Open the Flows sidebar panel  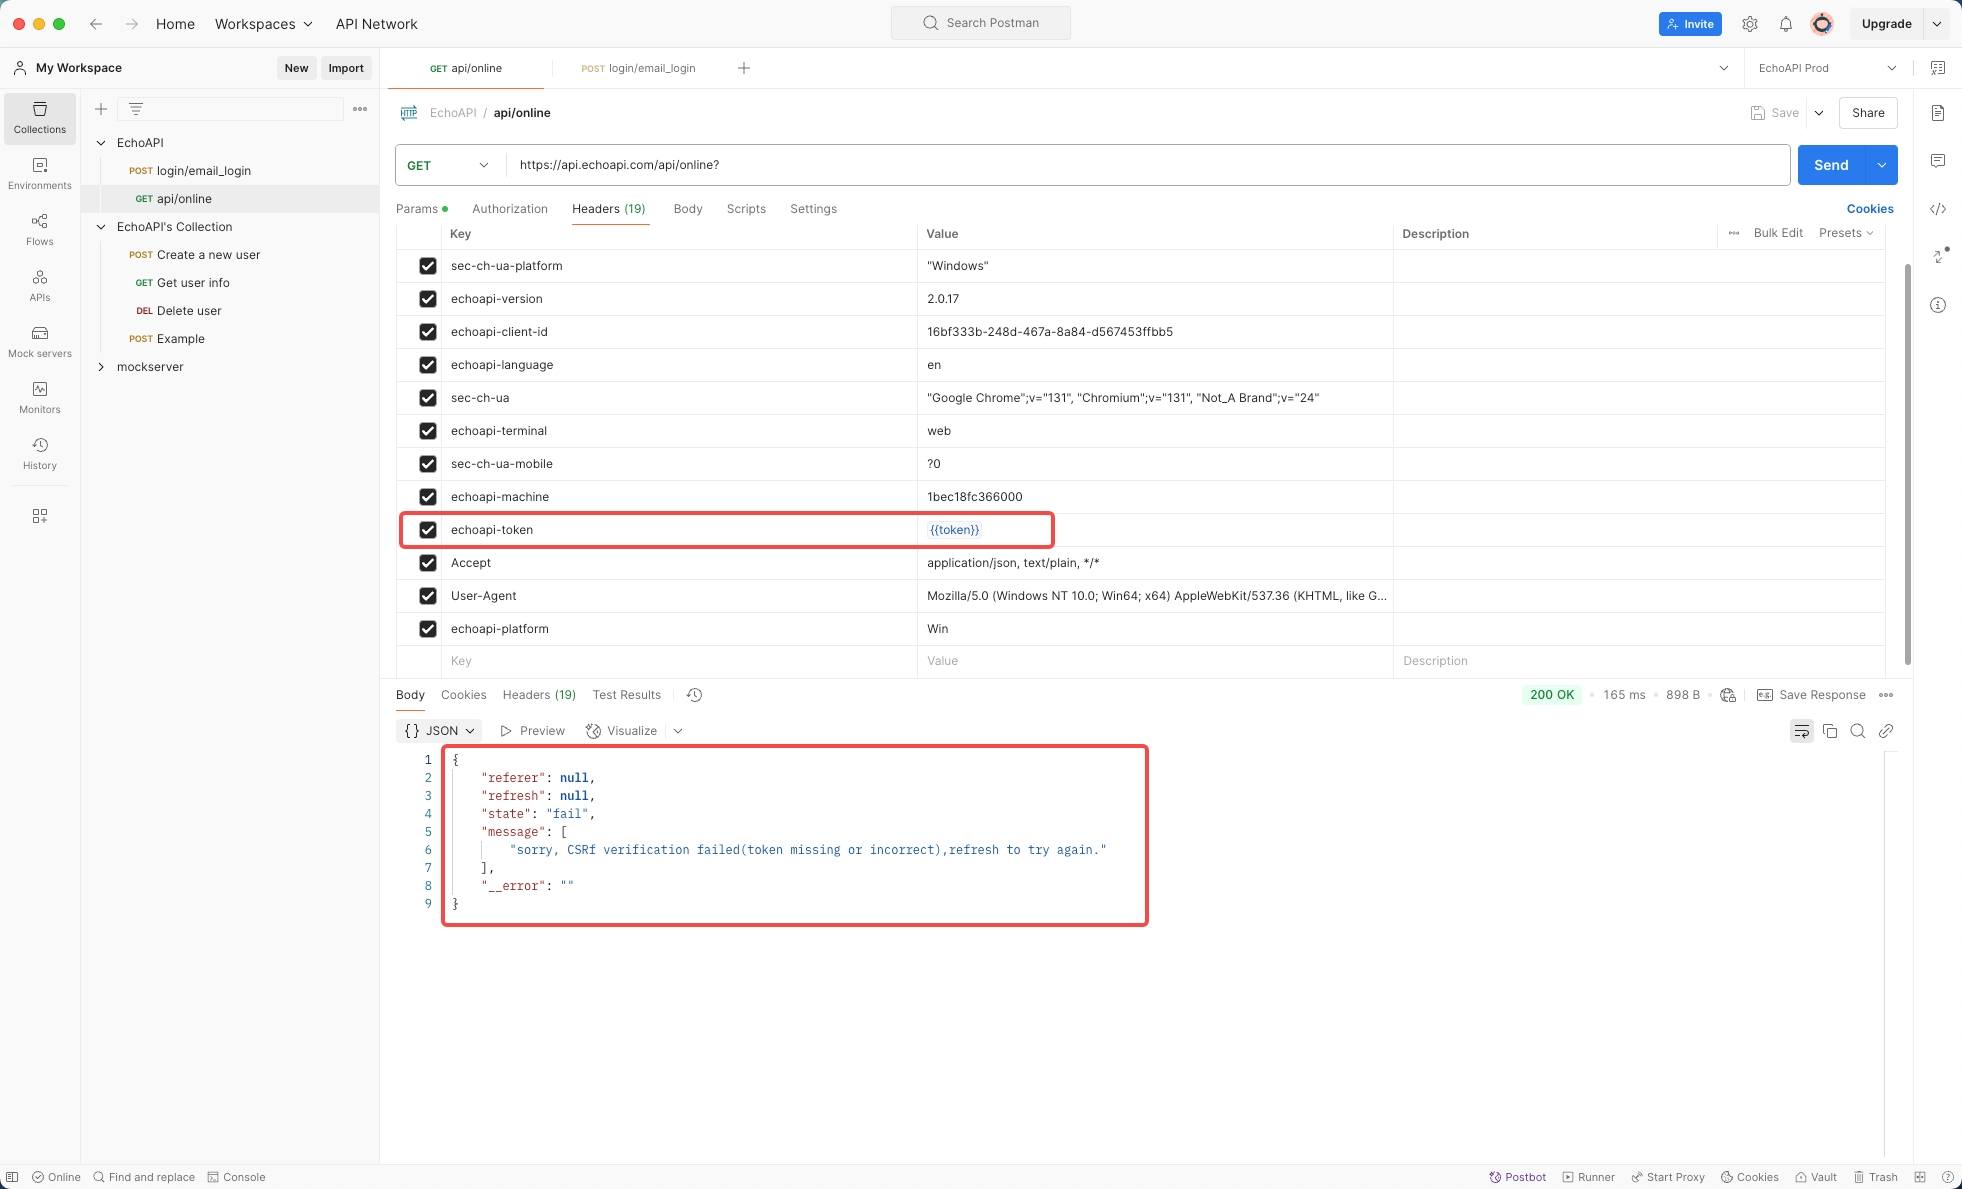click(40, 230)
